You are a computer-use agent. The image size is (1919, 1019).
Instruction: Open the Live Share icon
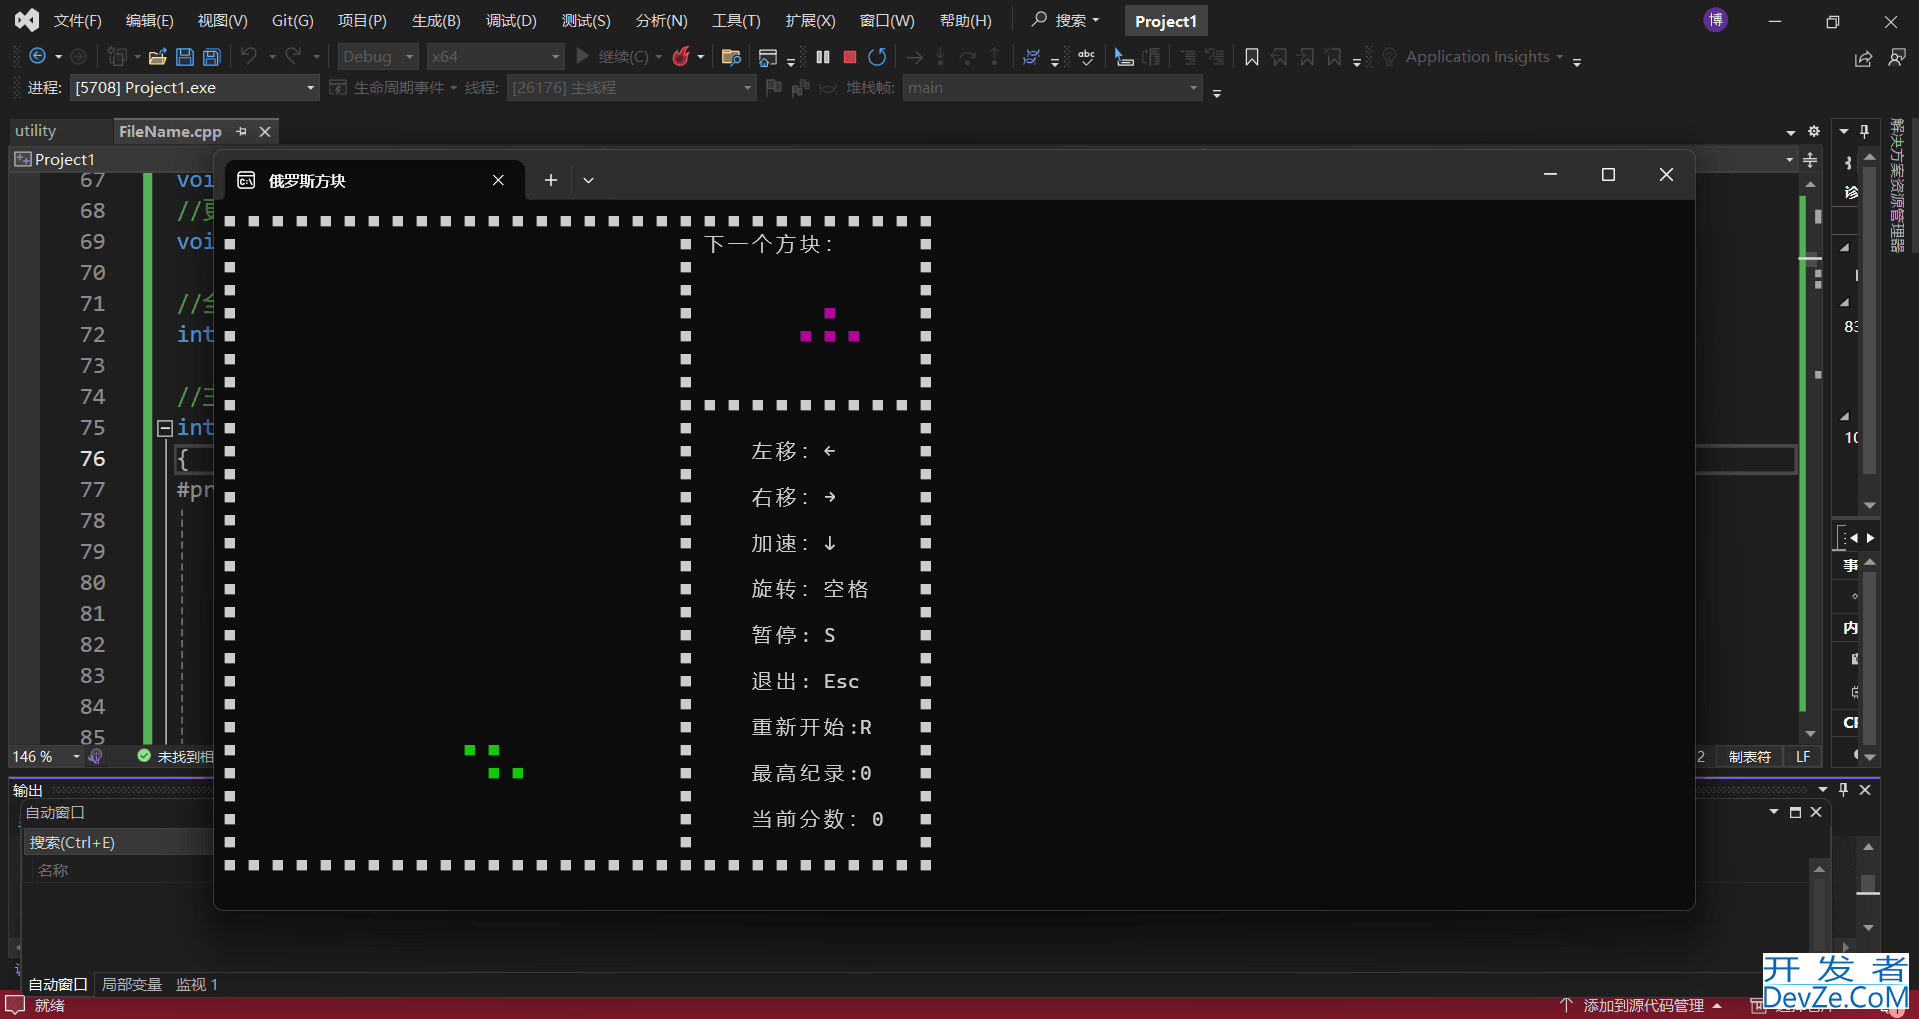tap(1863, 58)
